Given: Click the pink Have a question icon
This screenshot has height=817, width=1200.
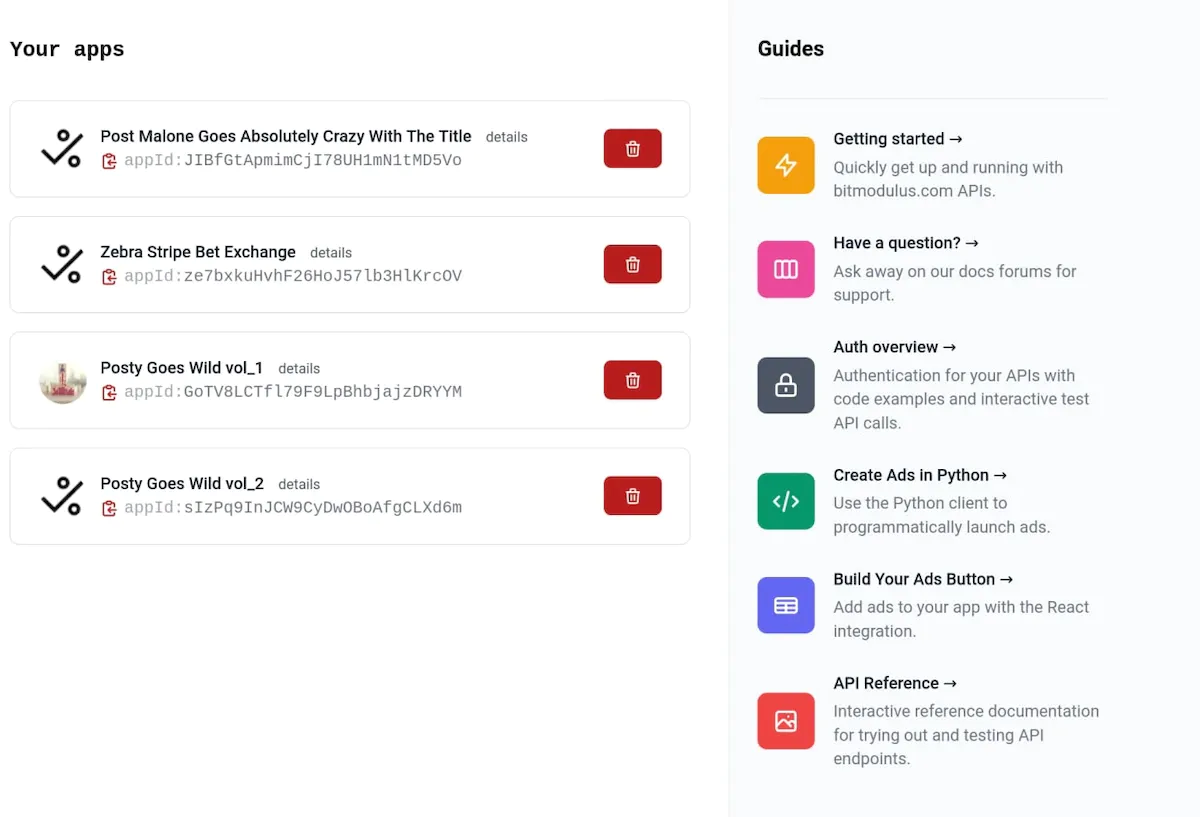Looking at the screenshot, I should point(786,269).
